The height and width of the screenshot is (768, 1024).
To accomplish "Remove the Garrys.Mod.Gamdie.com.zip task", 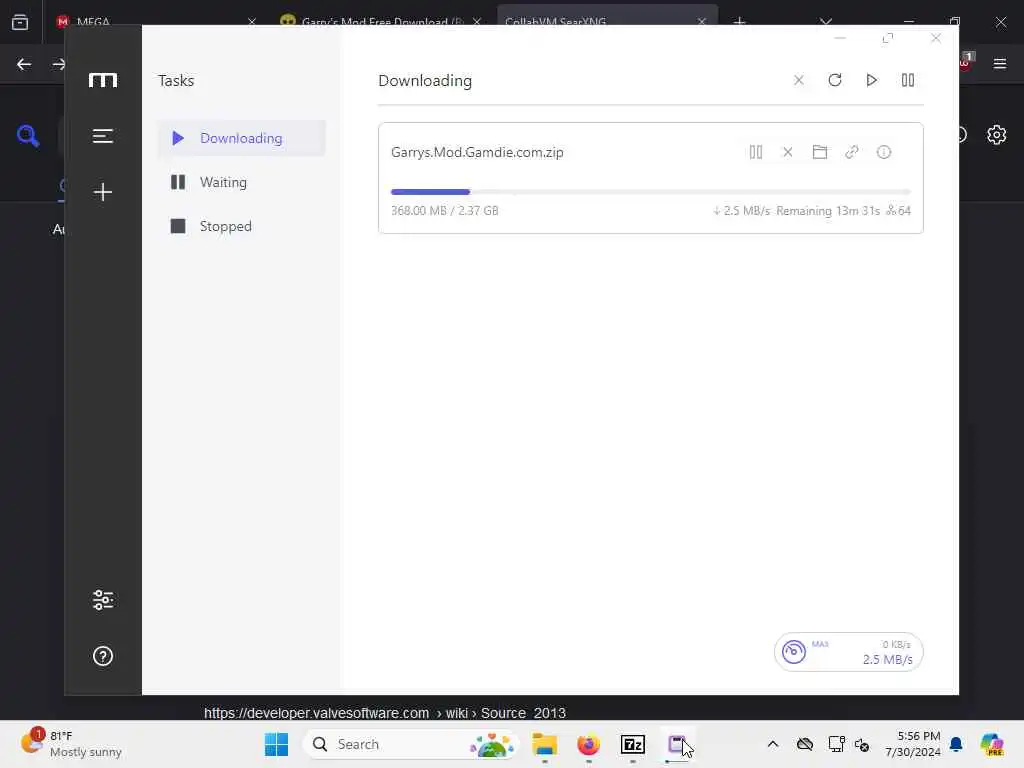I will (x=788, y=152).
